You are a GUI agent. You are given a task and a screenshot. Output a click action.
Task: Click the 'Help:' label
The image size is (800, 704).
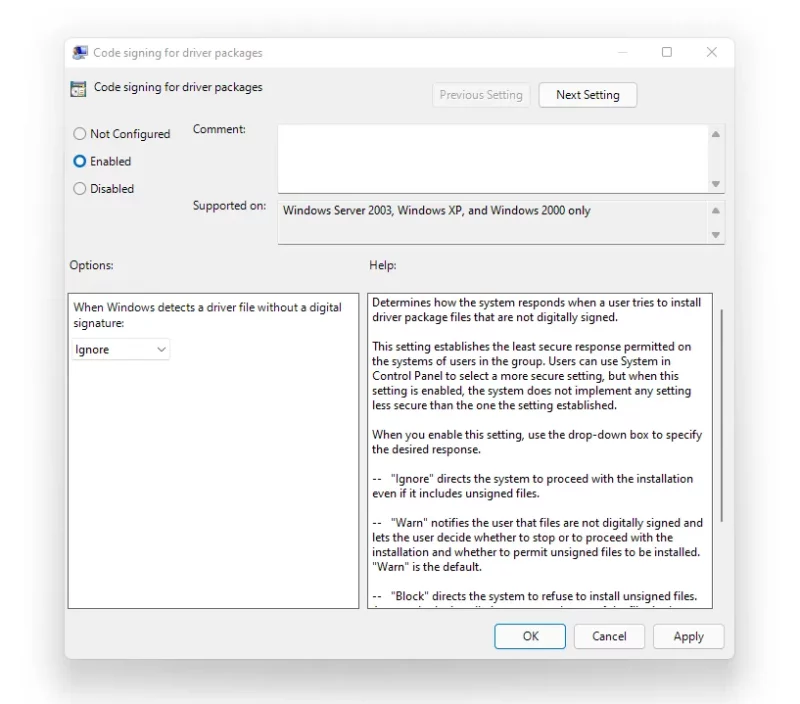tap(383, 265)
